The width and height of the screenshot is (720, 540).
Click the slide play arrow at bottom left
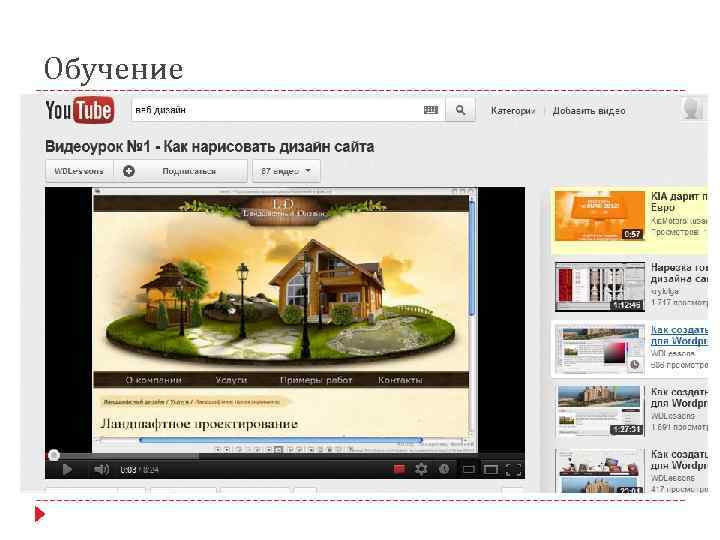pos(40,513)
